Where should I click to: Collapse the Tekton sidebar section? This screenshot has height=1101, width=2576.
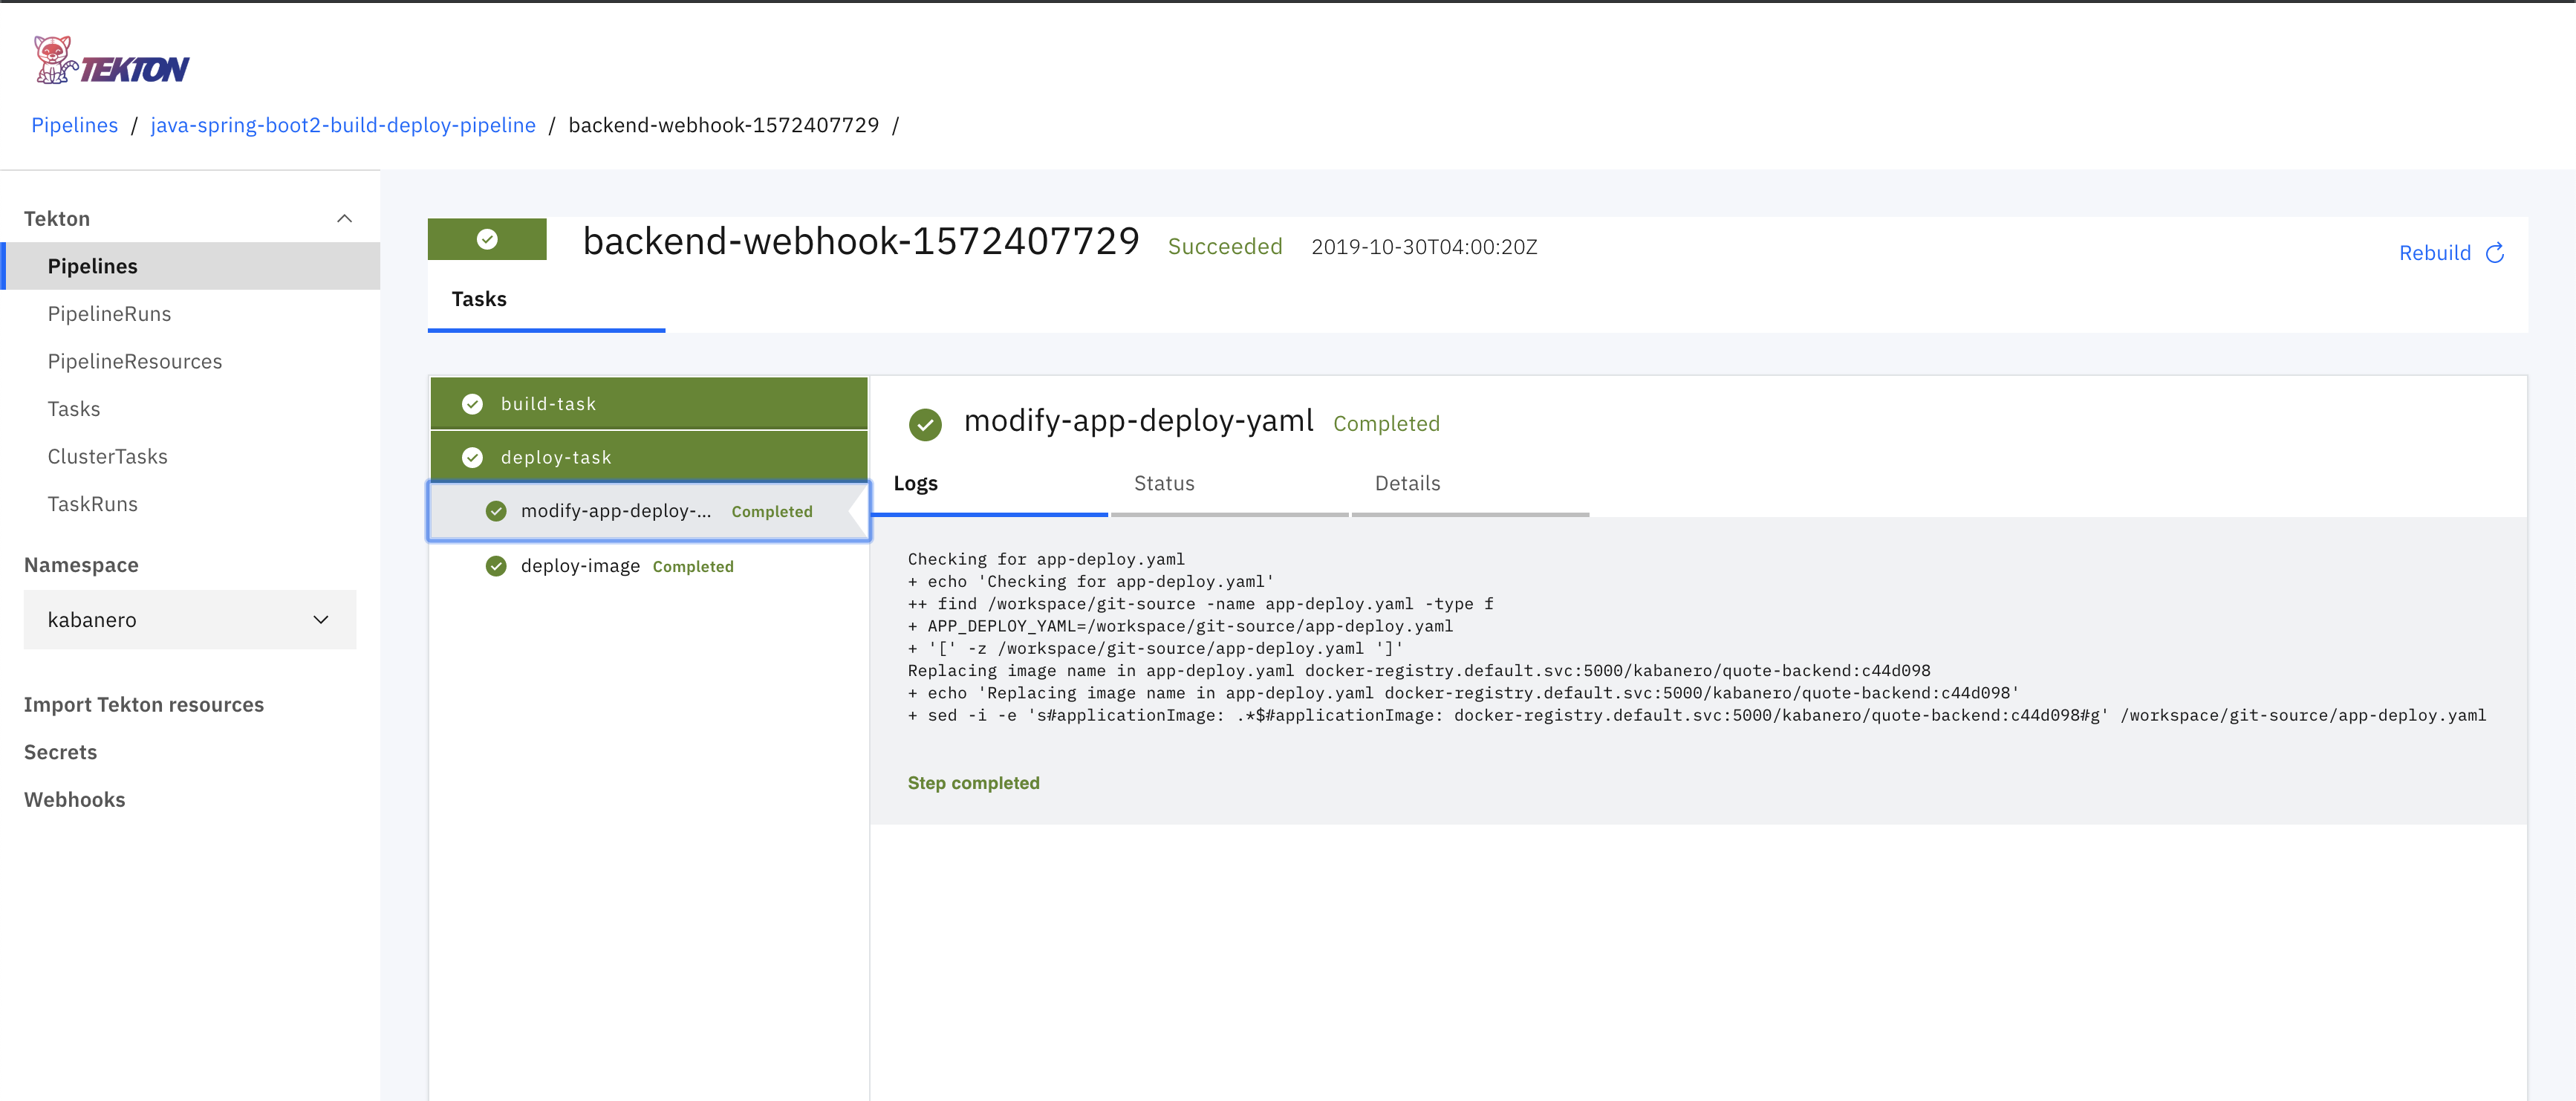344,218
